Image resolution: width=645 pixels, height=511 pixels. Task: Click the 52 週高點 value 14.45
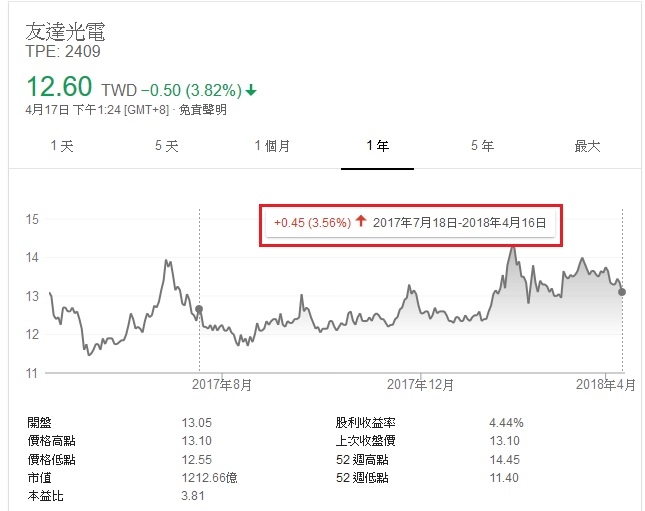click(x=504, y=460)
